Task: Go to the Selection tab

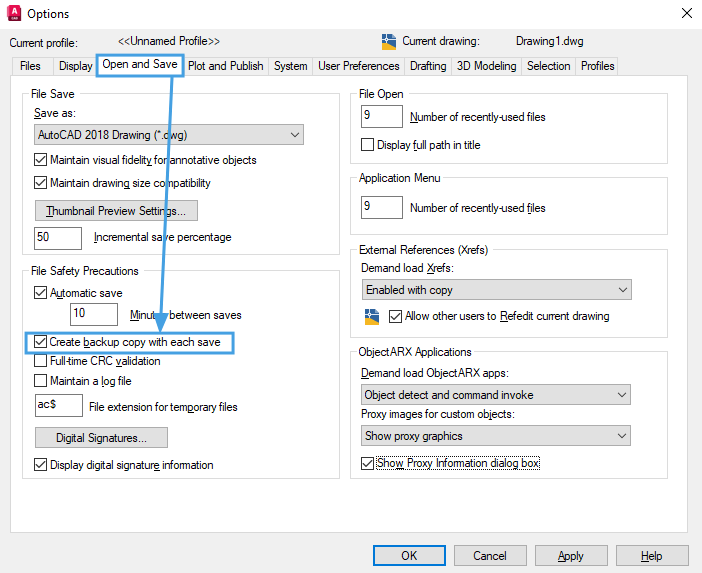Action: pos(548,66)
